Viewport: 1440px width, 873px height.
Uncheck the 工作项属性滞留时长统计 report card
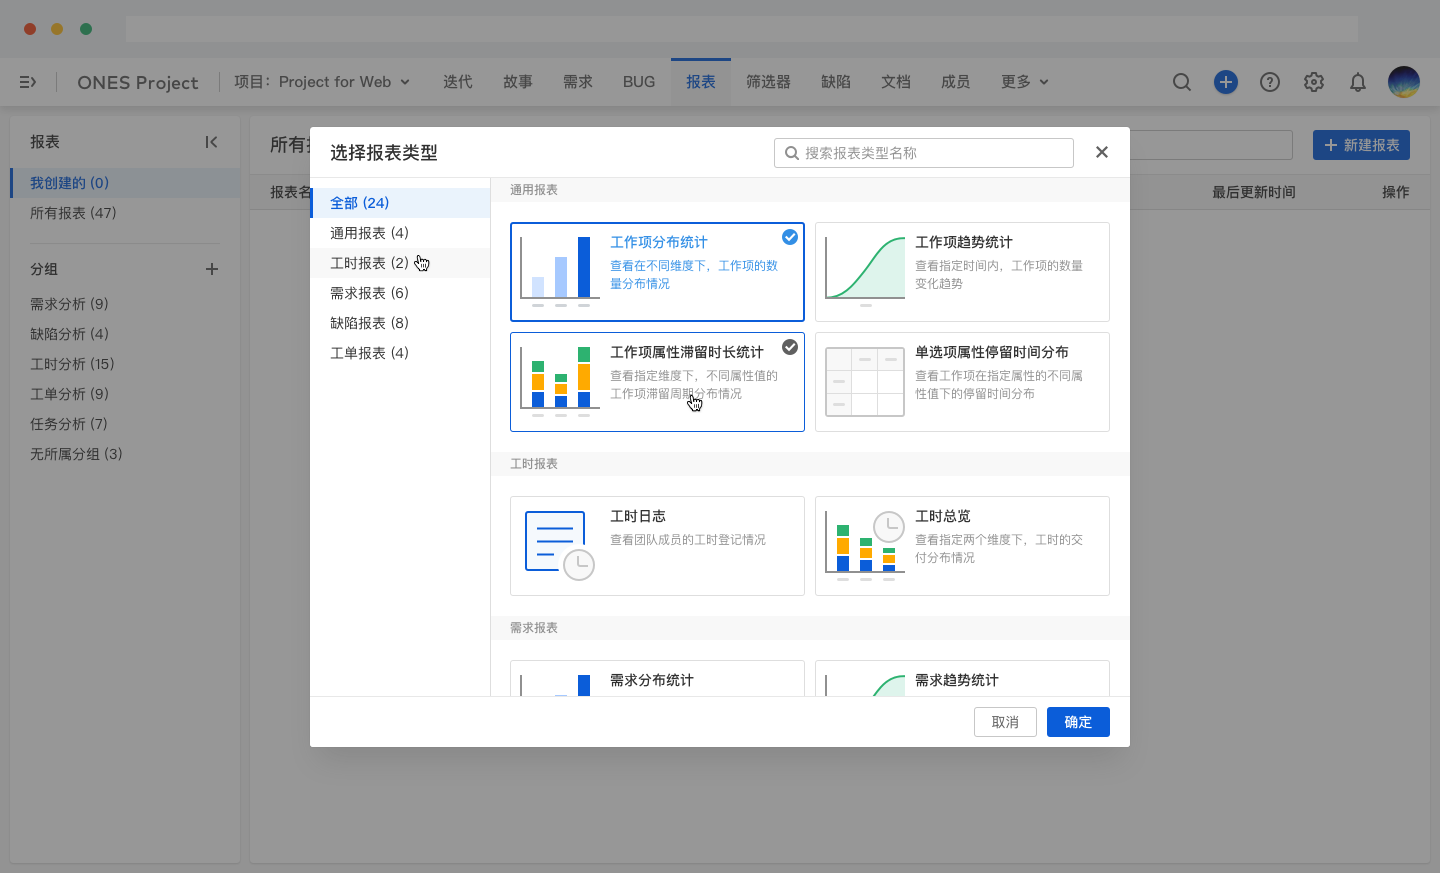coord(790,347)
